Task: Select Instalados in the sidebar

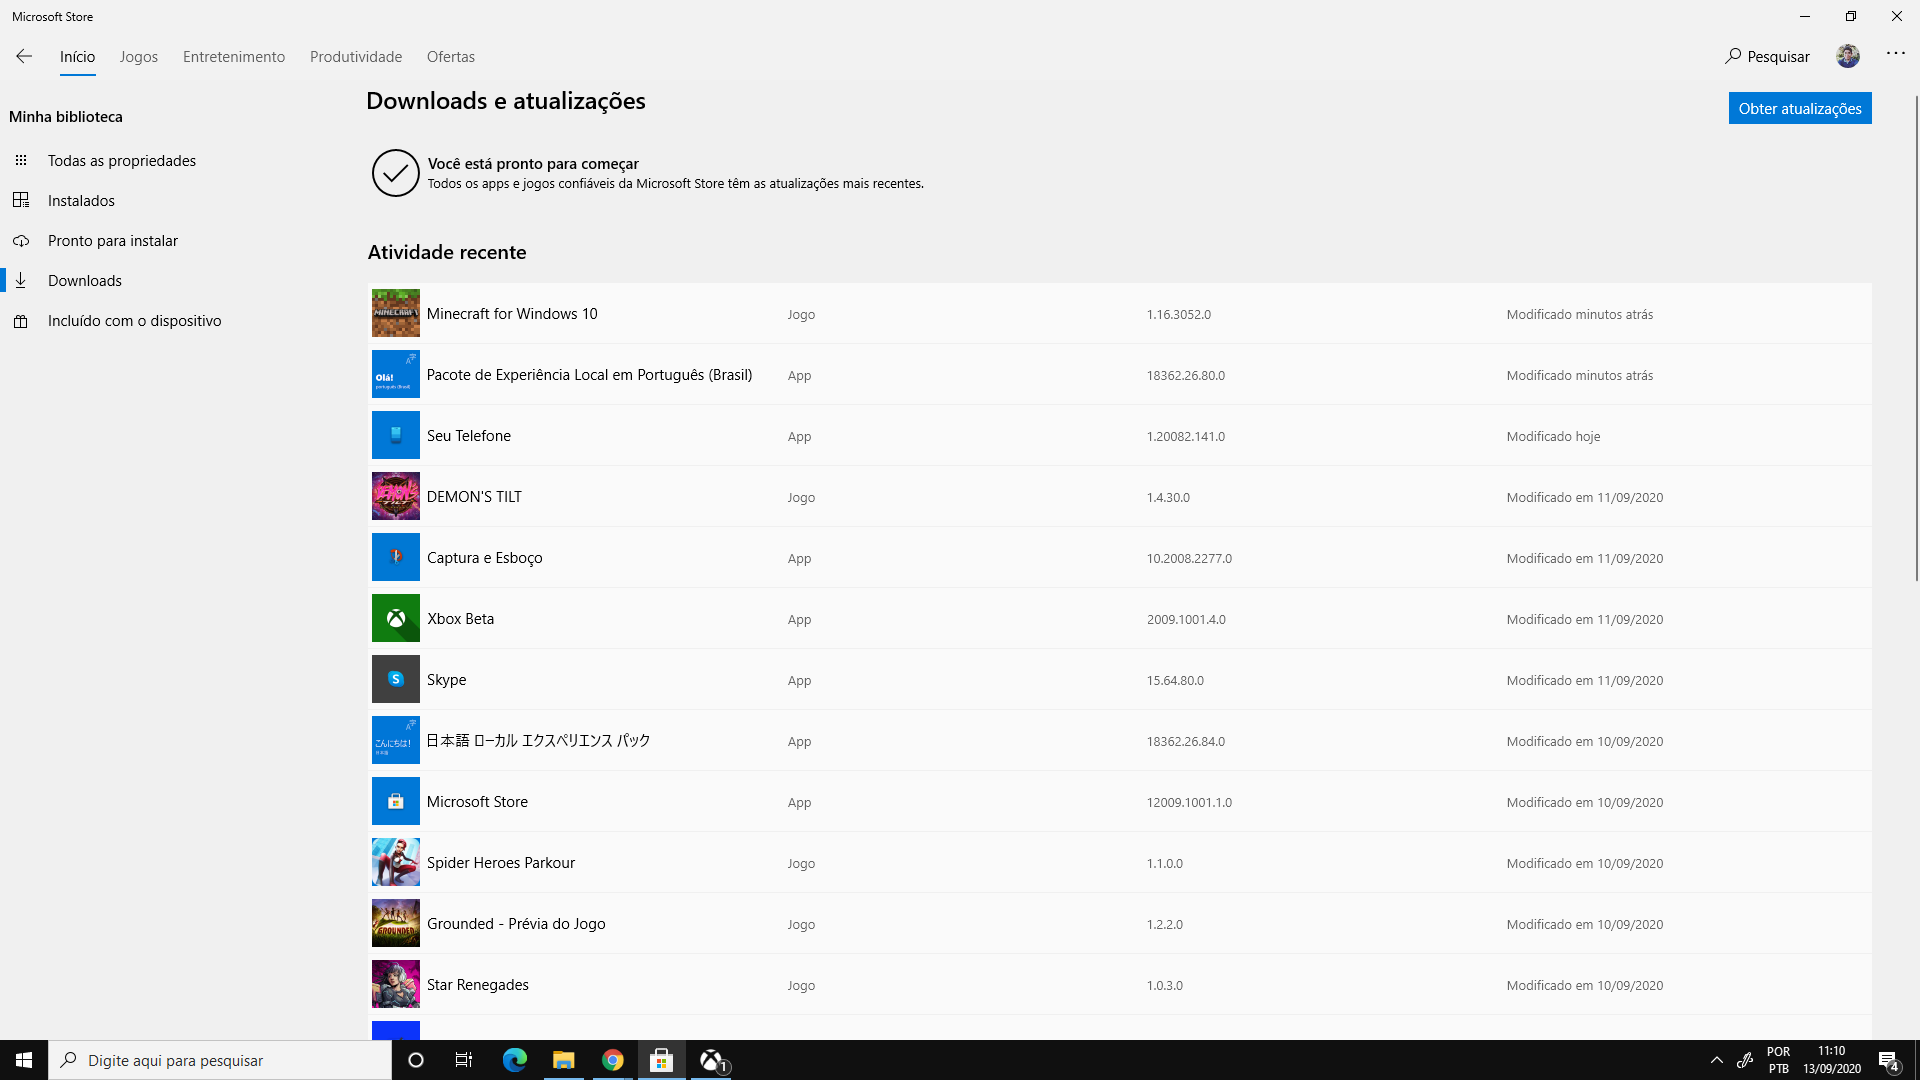Action: 82,199
